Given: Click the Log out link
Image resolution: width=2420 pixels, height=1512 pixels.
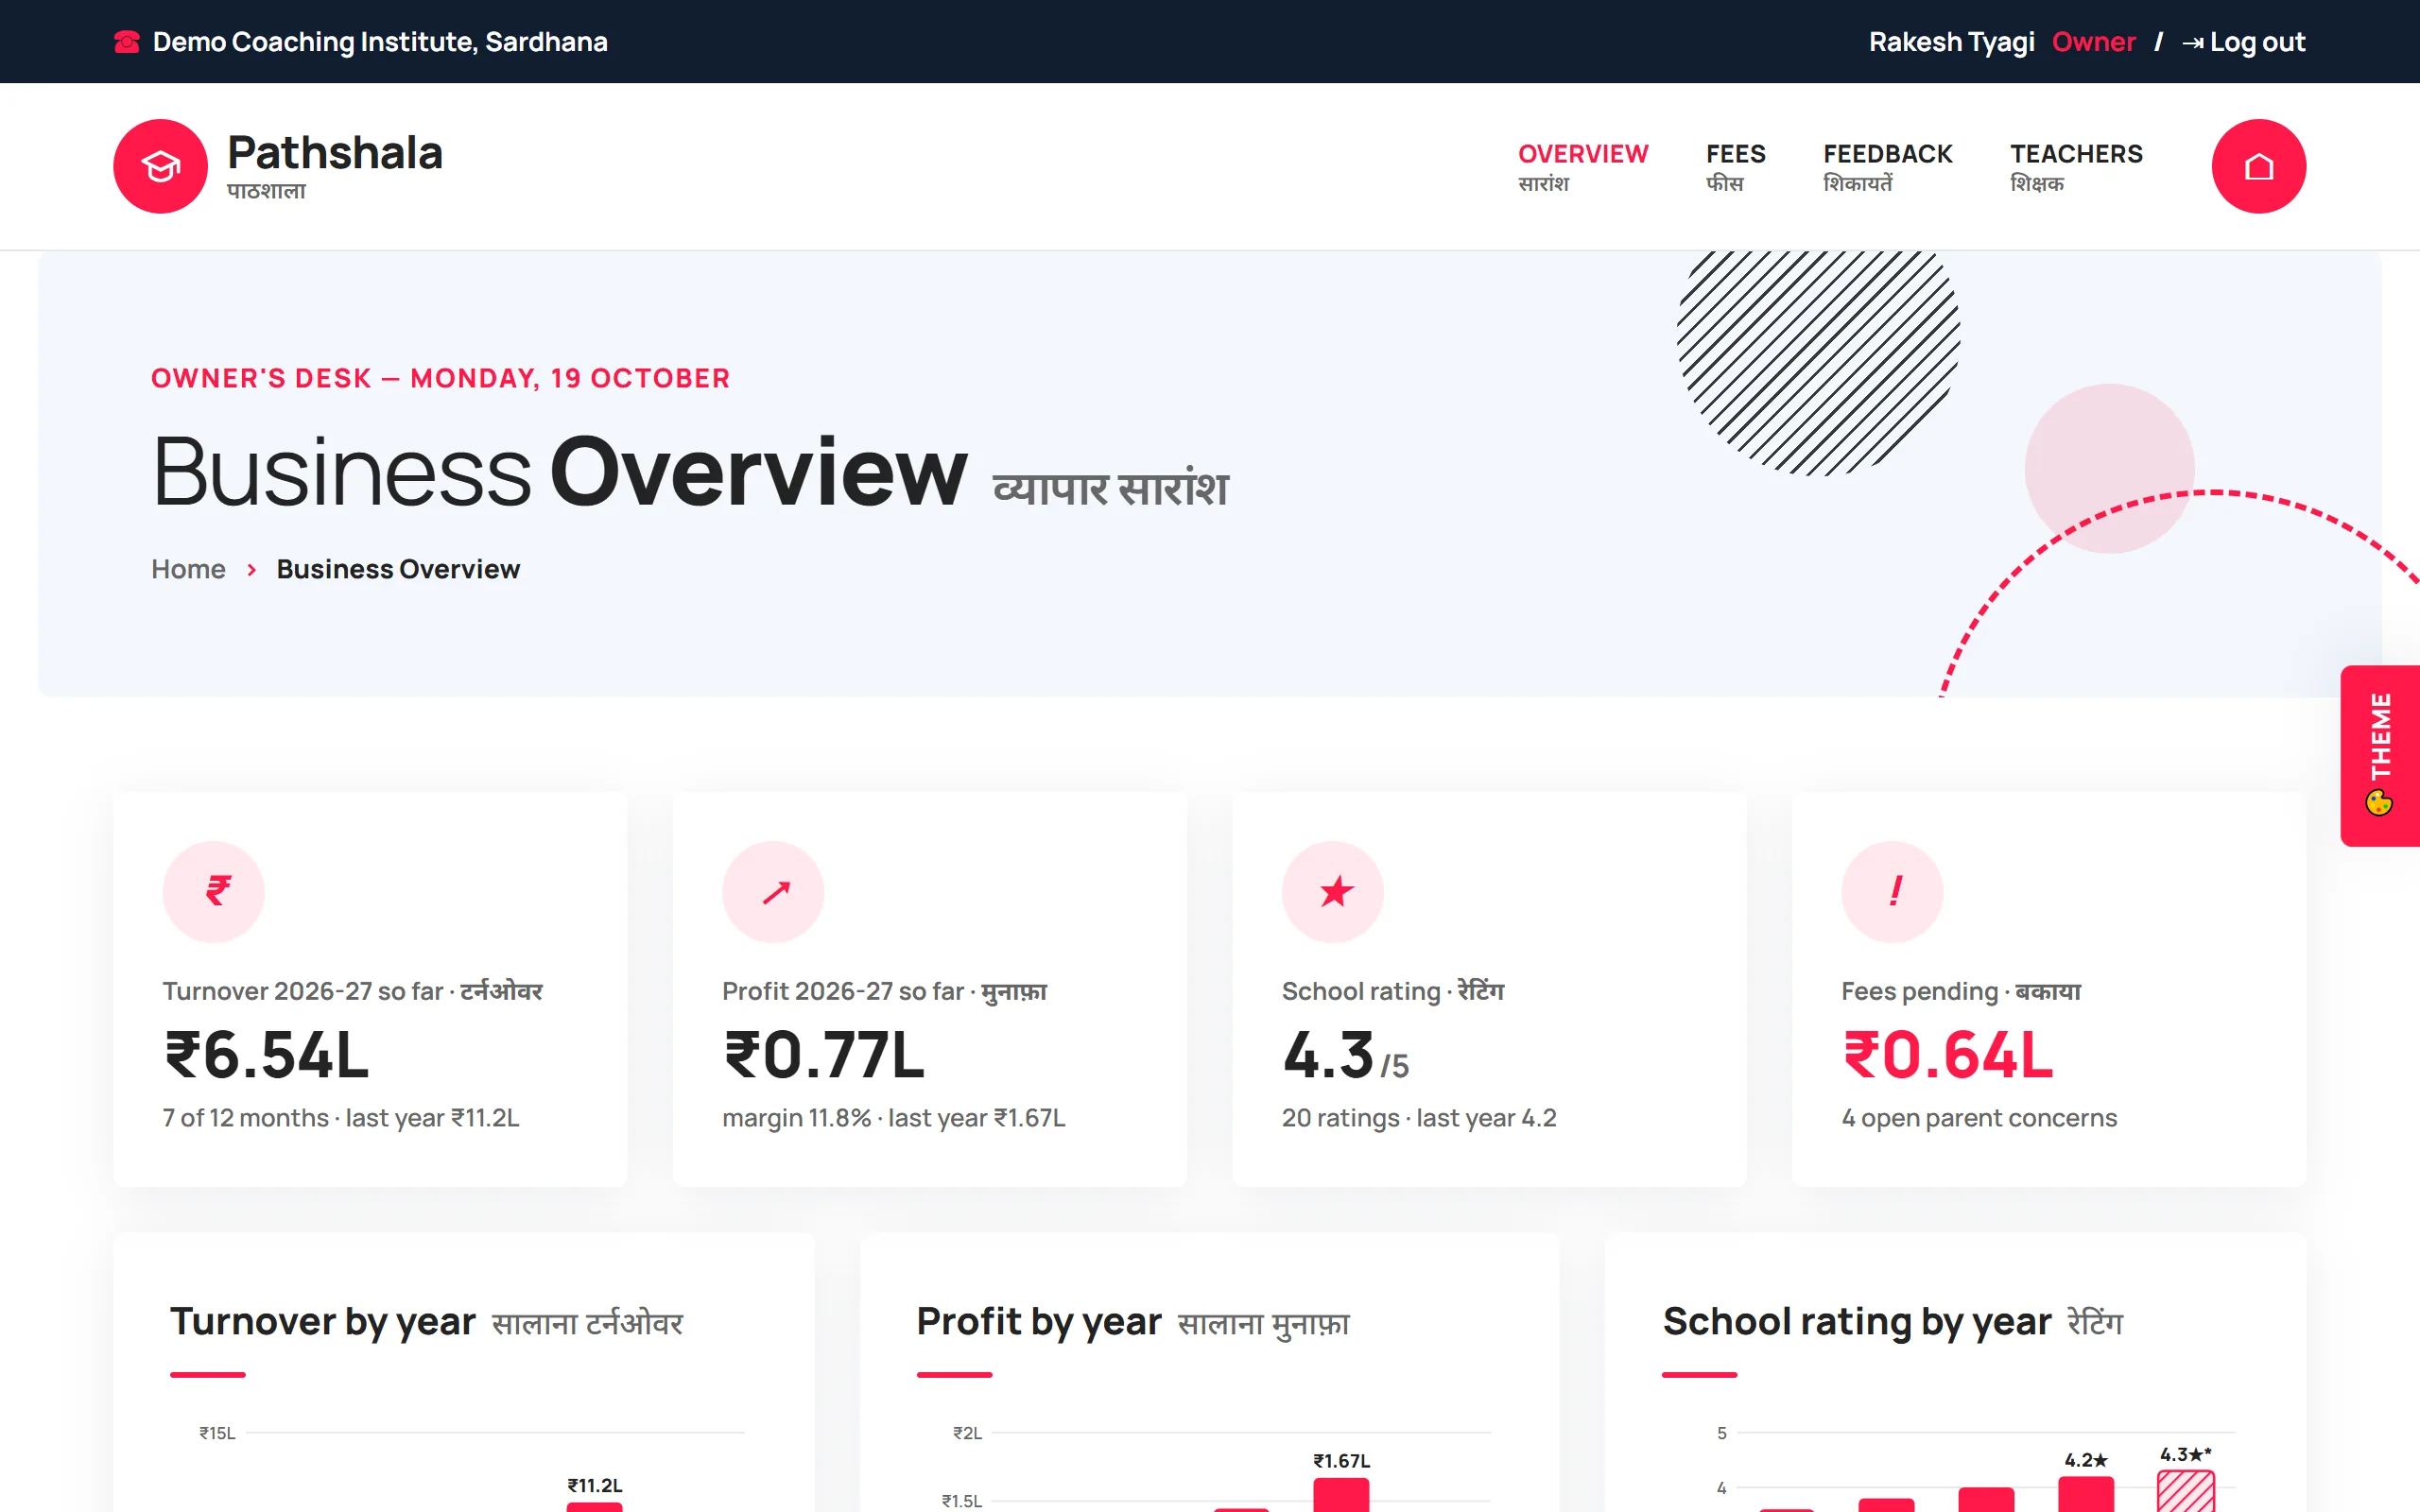Looking at the screenshot, I should 2243,42.
